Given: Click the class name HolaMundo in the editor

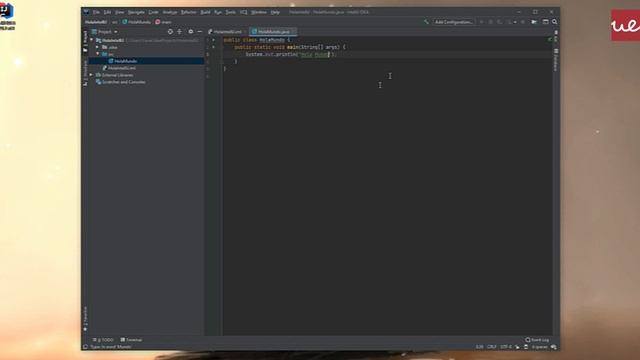Looking at the screenshot, I should [272, 40].
